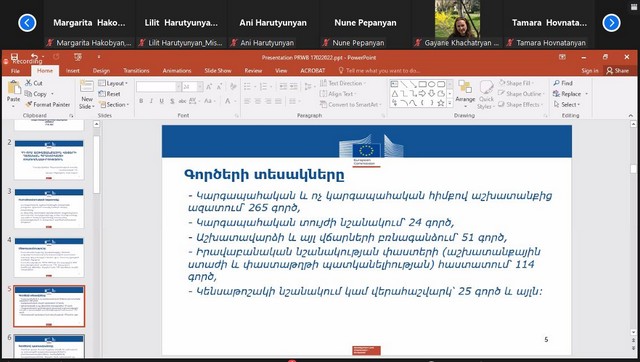Decrease font size with the smaller A icon
Screen dimensions: 640x362
220,87
